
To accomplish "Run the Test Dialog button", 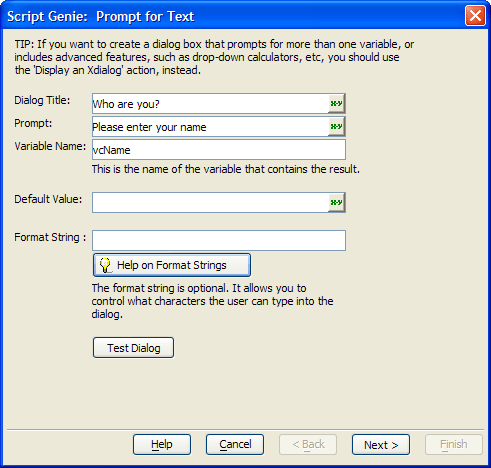I will point(133,348).
